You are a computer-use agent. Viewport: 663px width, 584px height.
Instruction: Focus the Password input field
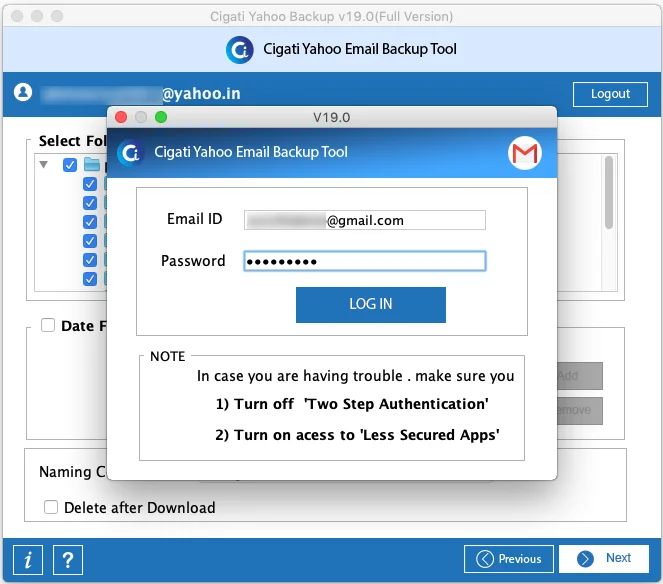point(364,261)
